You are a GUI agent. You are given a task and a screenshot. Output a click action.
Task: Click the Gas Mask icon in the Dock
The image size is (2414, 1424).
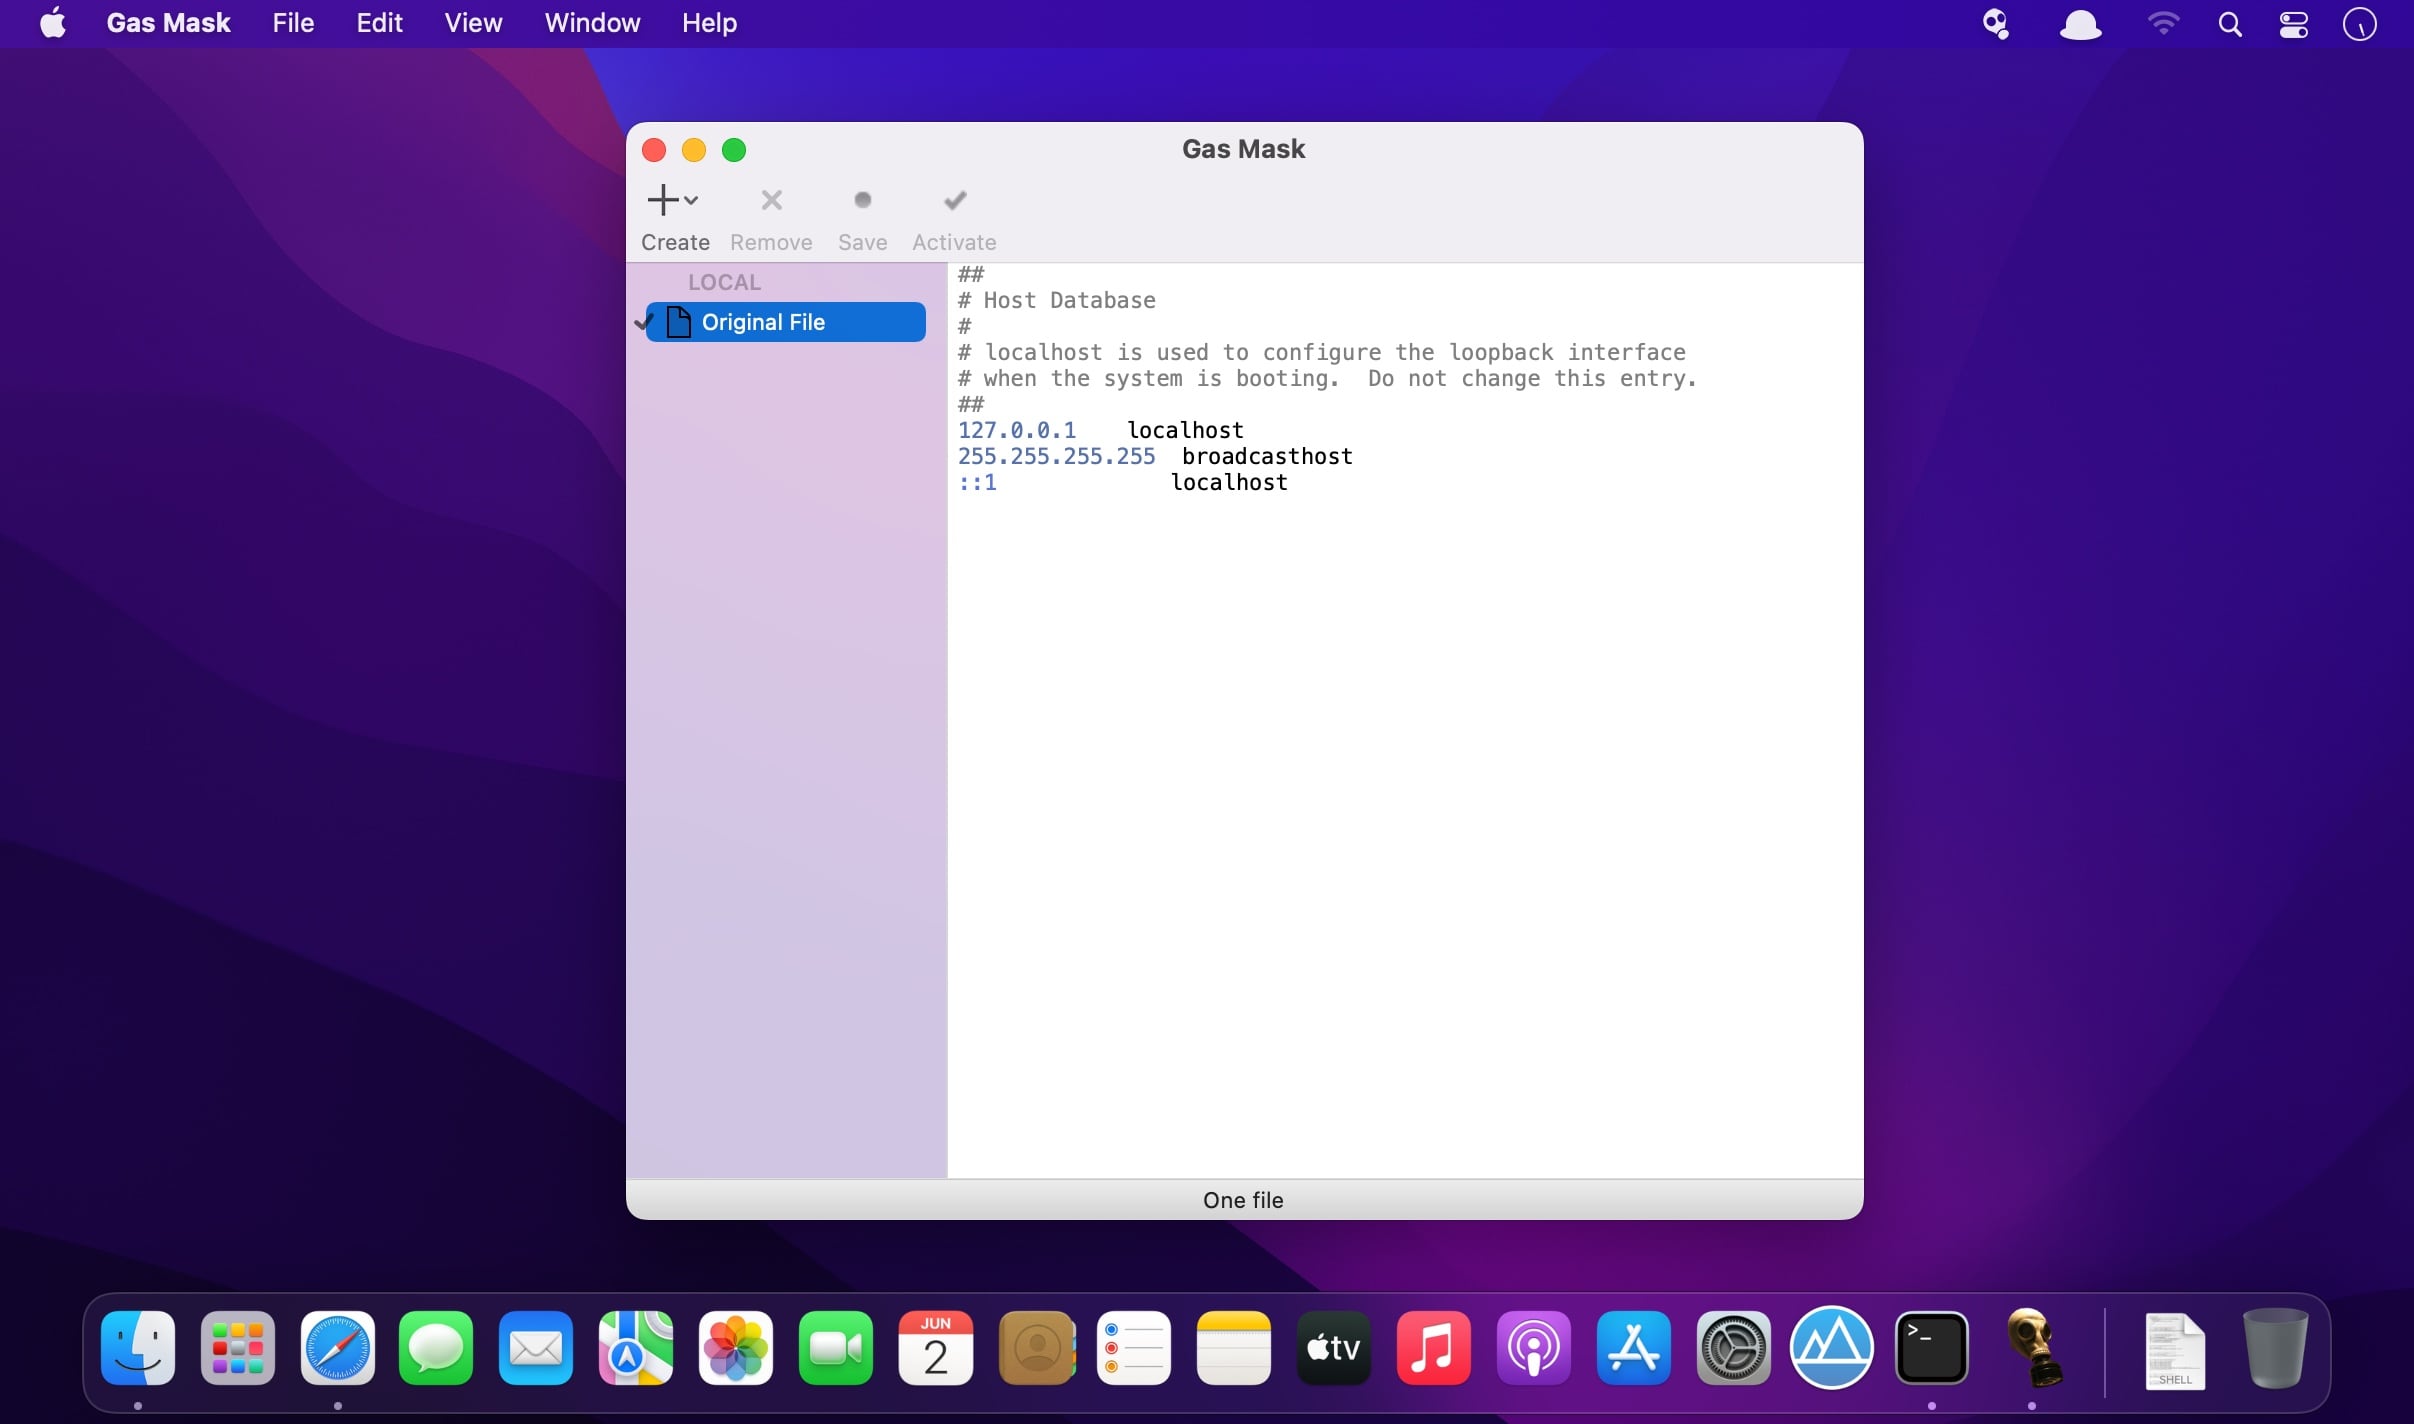click(x=2033, y=1348)
